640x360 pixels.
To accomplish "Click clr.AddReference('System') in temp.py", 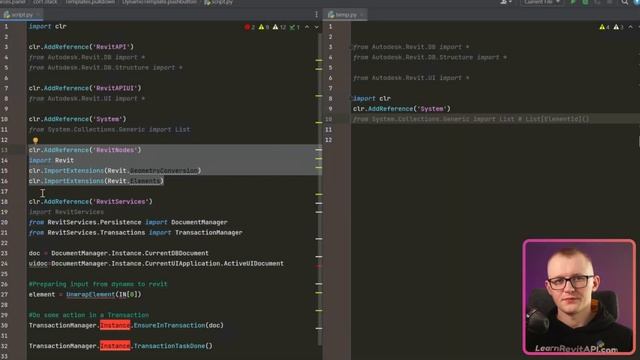I will click(402, 109).
